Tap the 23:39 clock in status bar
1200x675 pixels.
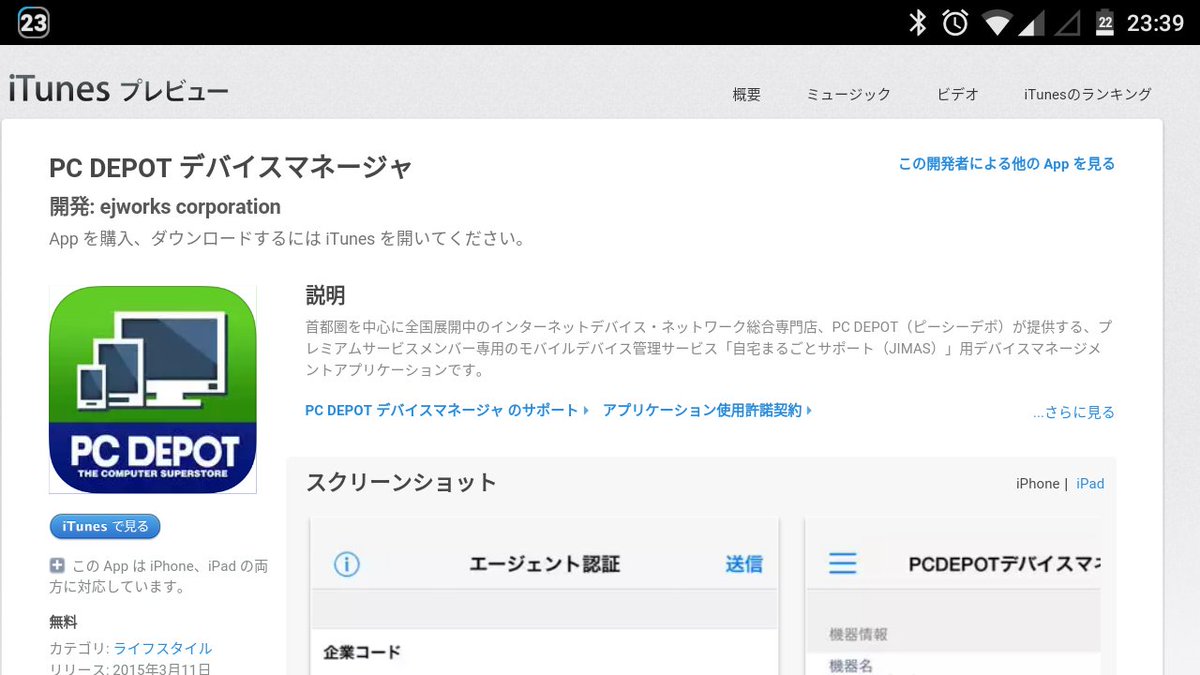pos(1155,22)
